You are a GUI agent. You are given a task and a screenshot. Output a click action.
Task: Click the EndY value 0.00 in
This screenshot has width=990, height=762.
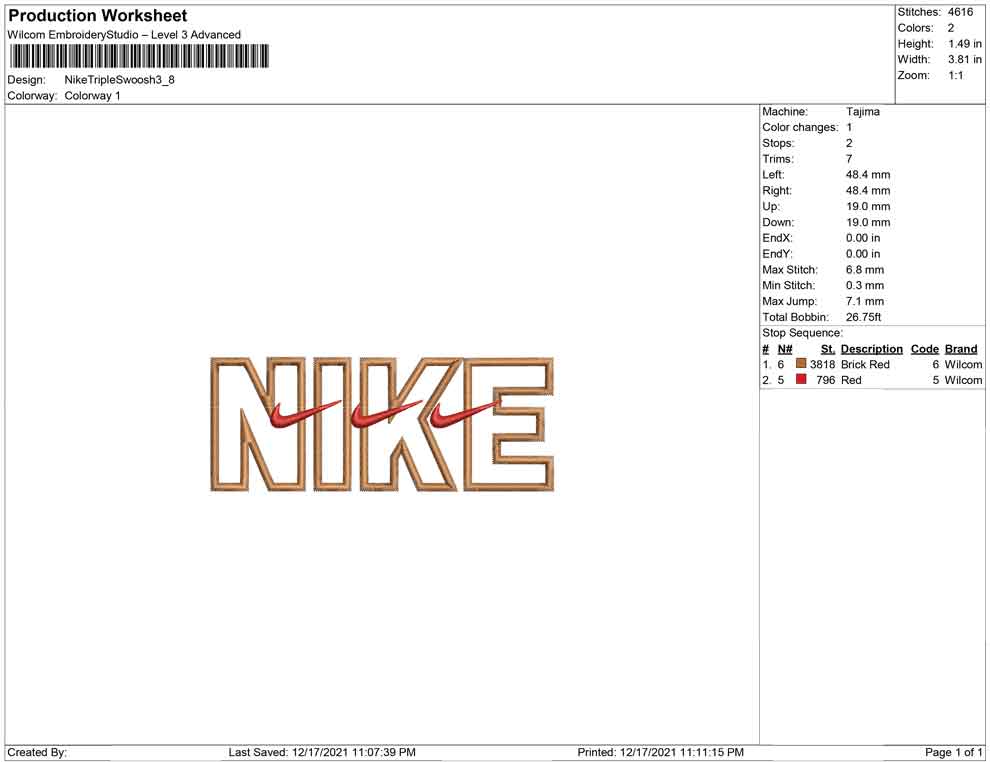coord(863,253)
